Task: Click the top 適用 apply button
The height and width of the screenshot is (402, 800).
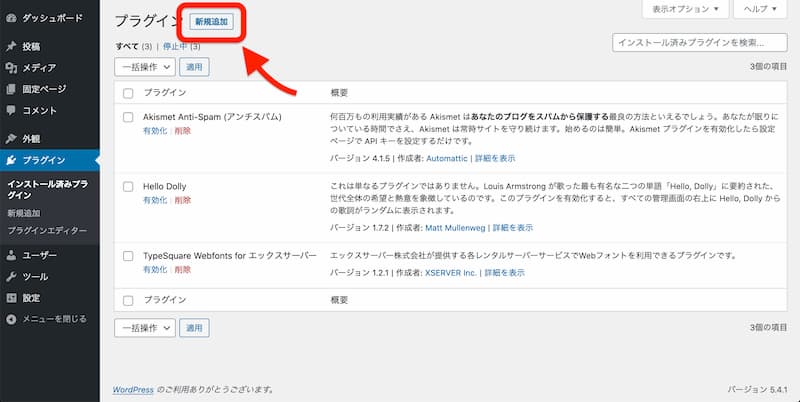Action: [x=194, y=67]
